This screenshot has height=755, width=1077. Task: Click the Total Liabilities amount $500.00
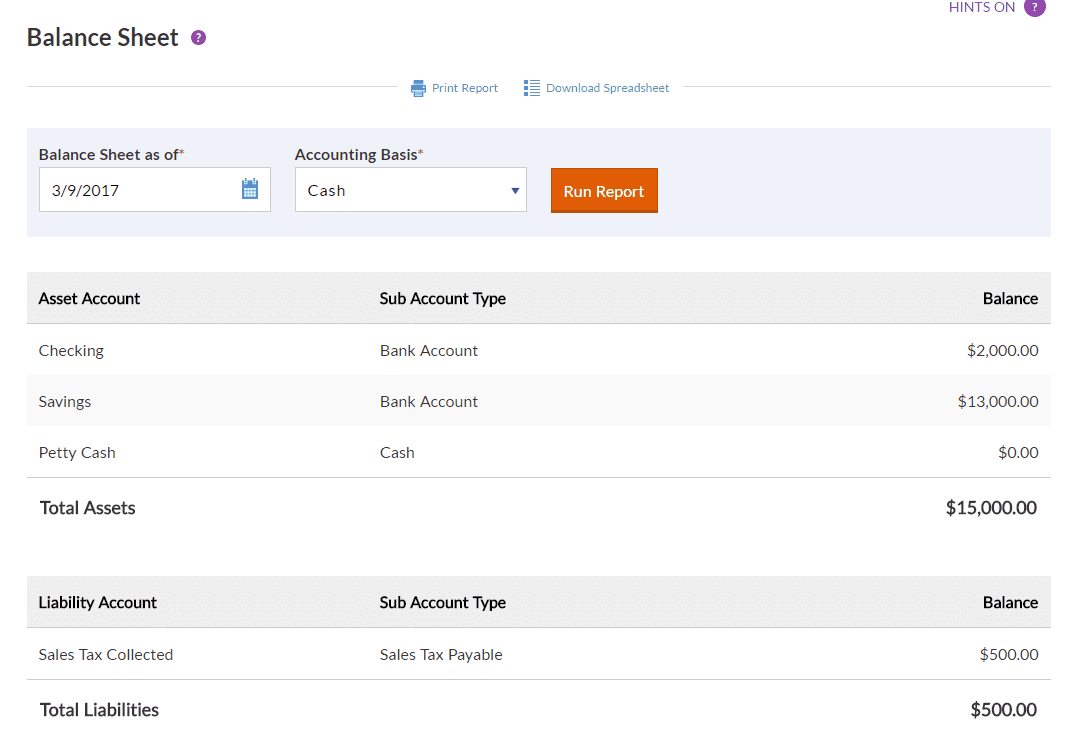point(1003,710)
